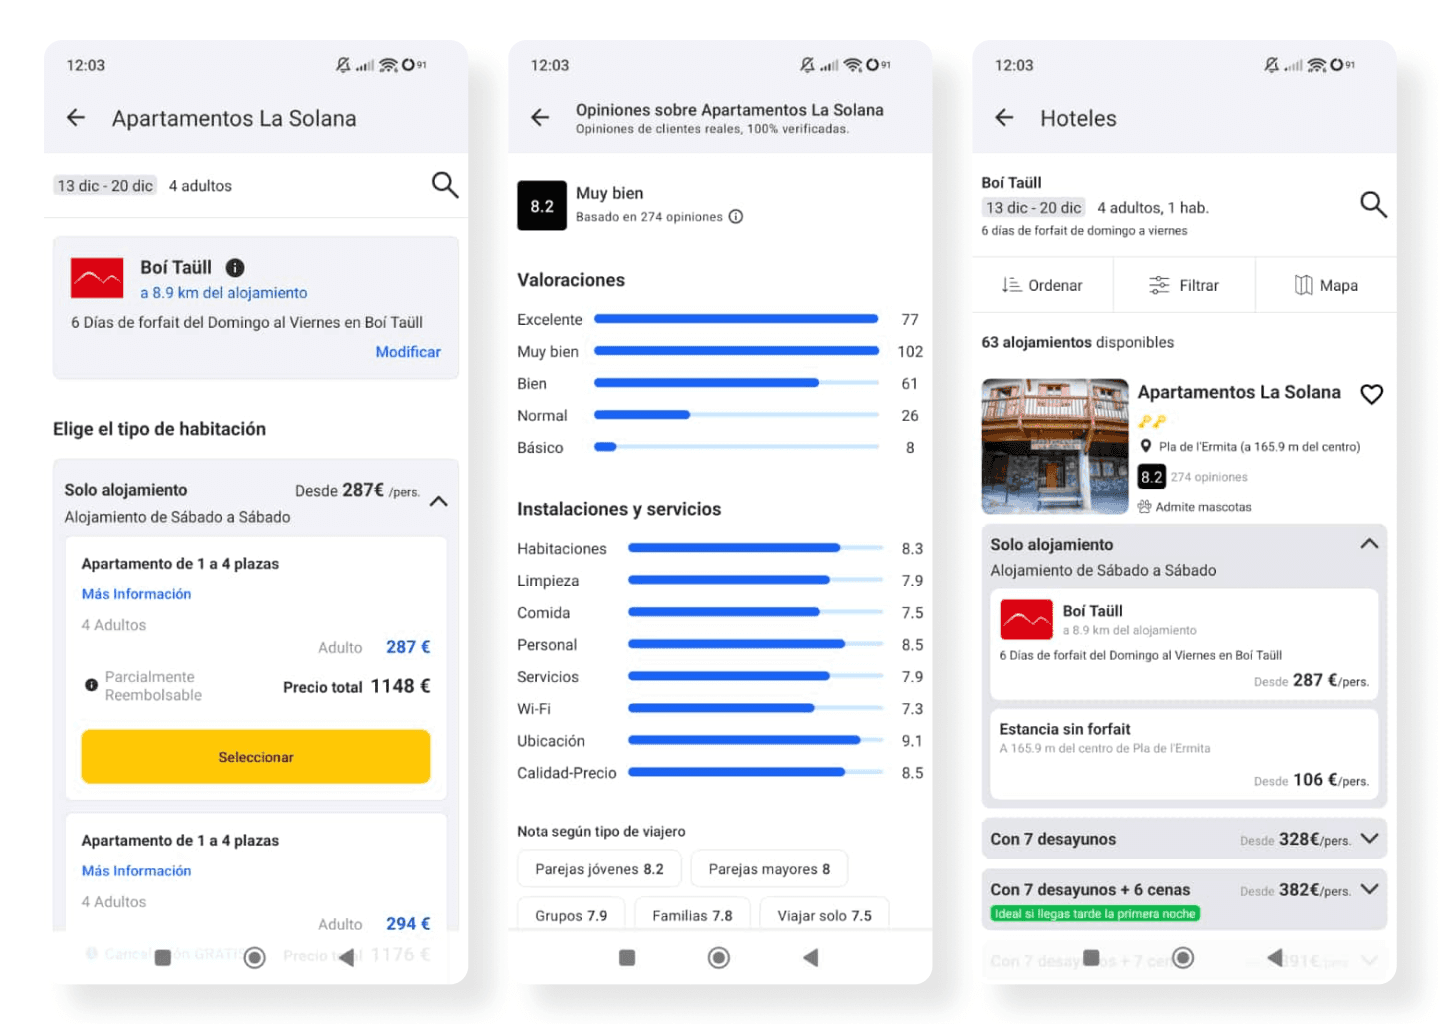Switch to Mapa view
1440x1024 pixels.
click(1326, 285)
